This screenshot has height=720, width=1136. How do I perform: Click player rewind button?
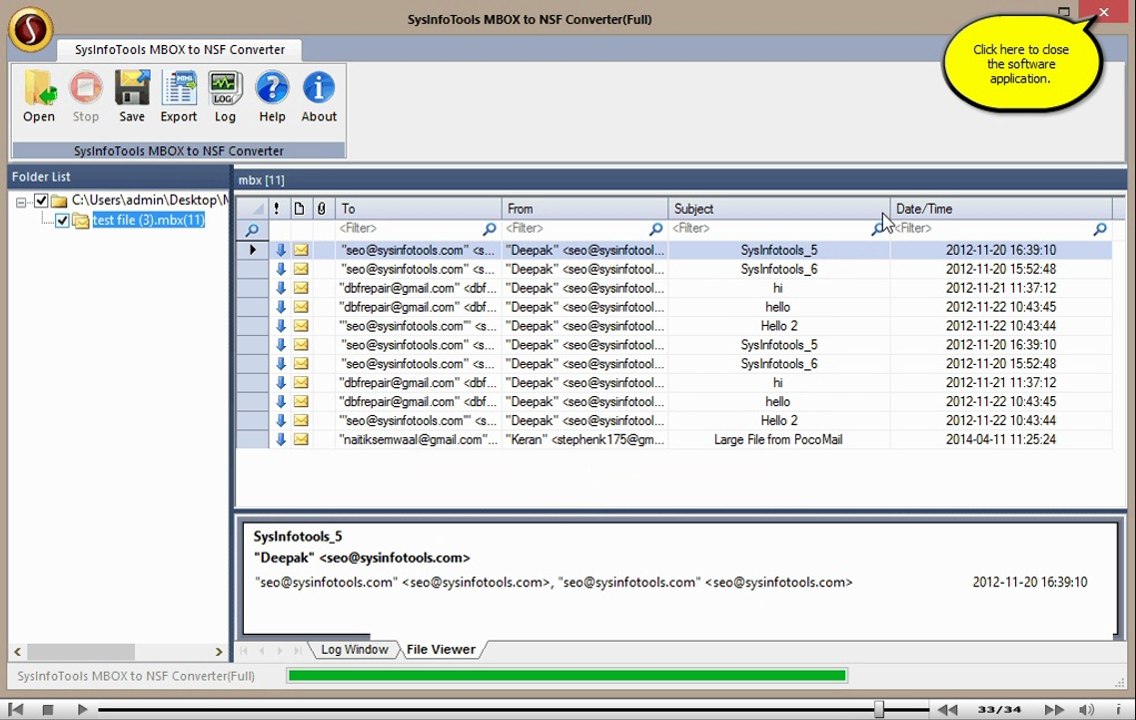(x=947, y=709)
